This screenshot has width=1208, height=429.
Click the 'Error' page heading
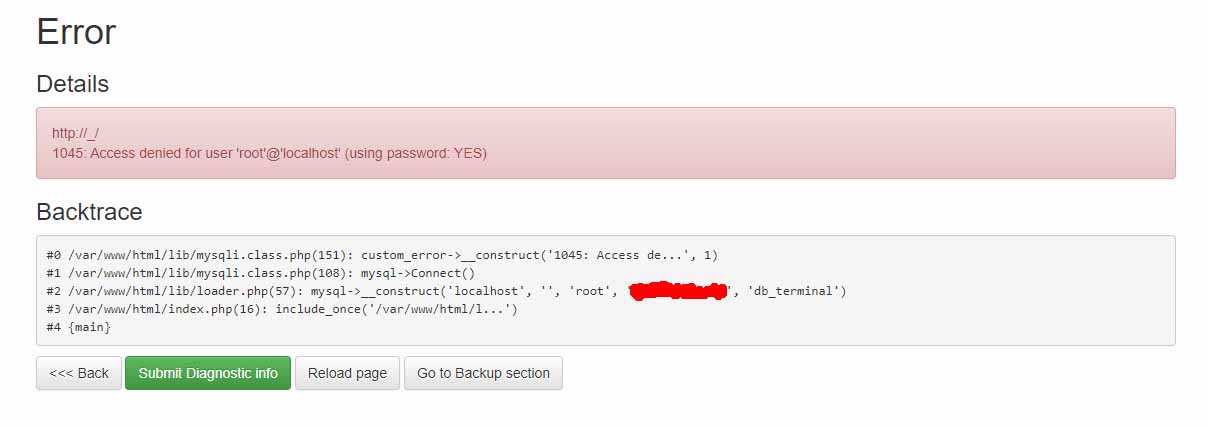click(76, 32)
